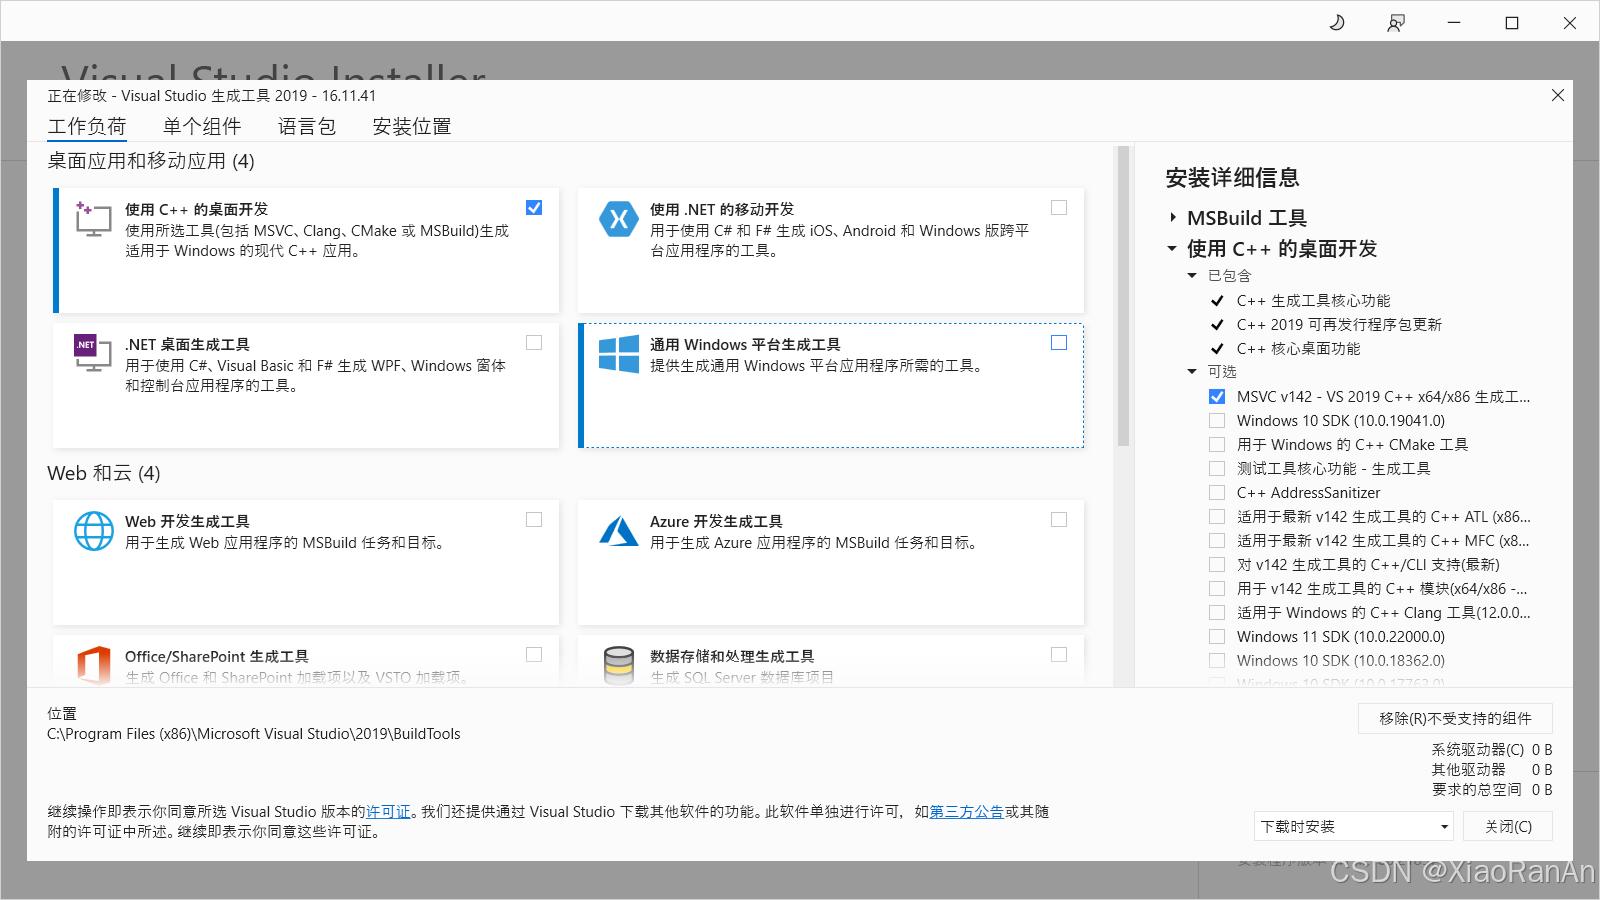Image resolution: width=1600 pixels, height=900 pixels.
Task: Click the C++ 2019 可再发行程序包更新 item
Action: pos(1339,325)
